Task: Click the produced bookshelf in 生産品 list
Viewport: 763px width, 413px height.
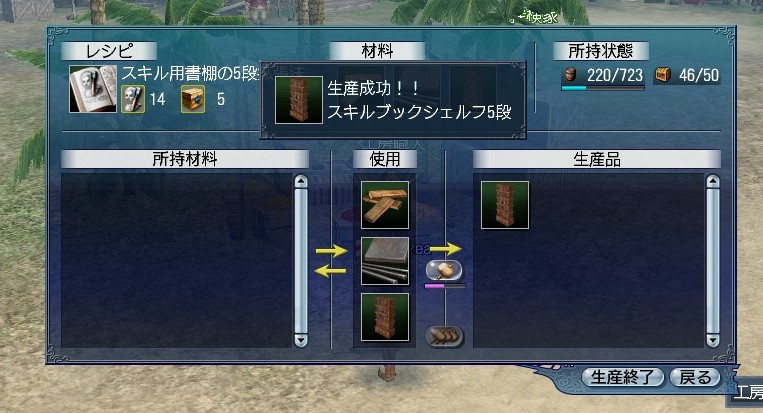Action: 505,205
